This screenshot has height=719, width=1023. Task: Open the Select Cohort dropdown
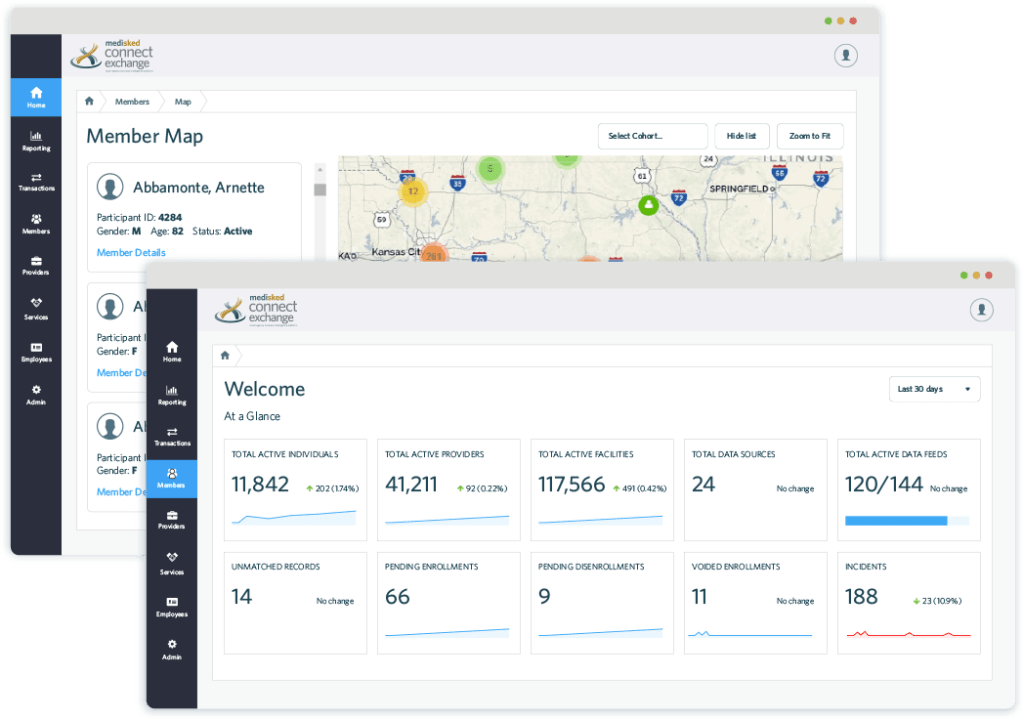click(x=652, y=136)
